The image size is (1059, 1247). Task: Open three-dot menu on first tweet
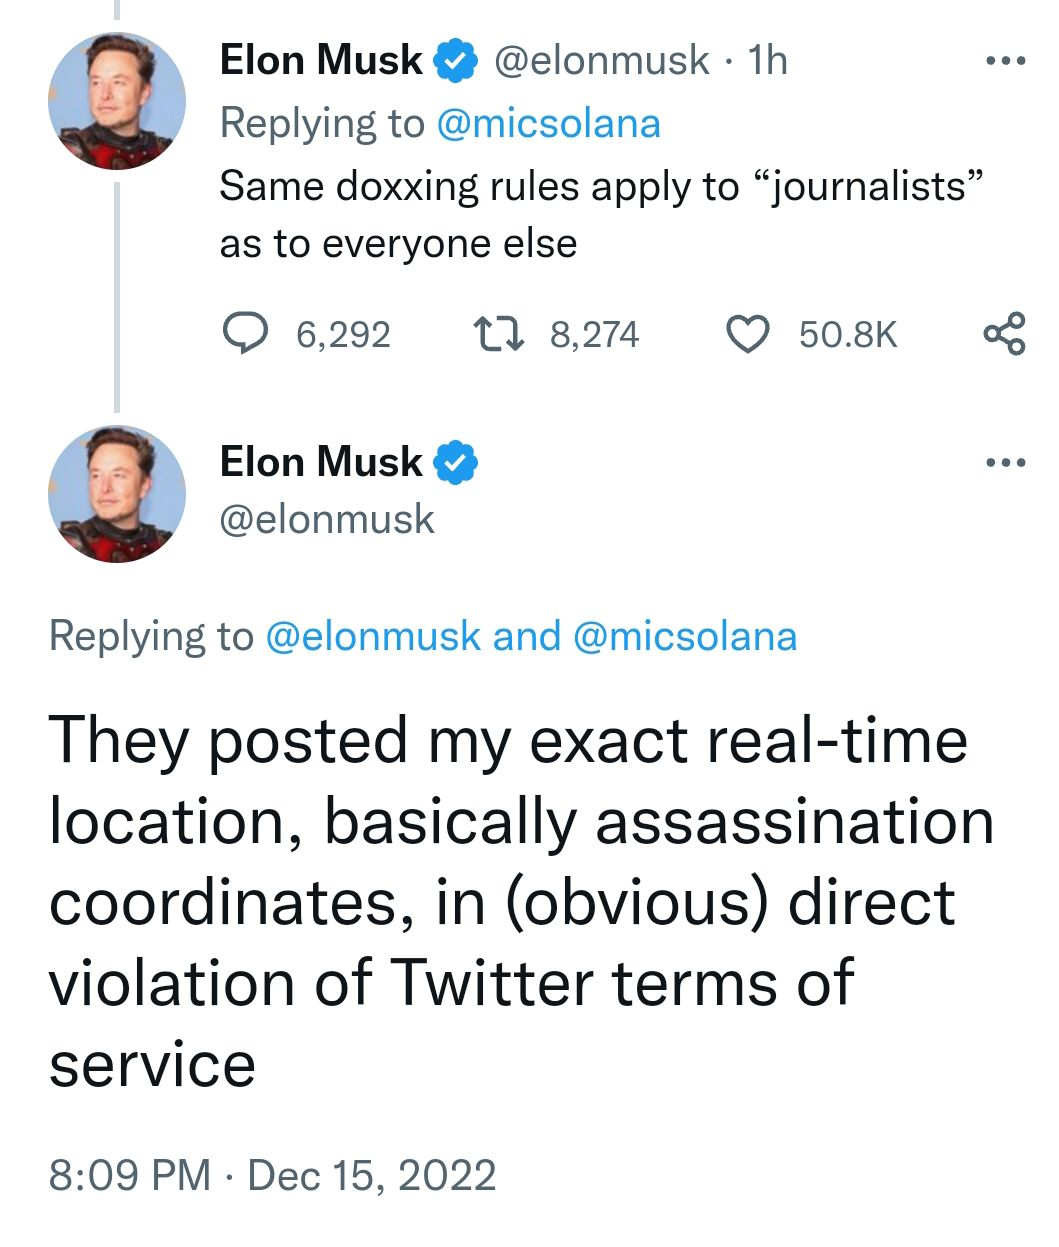pyautogui.click(x=1004, y=62)
